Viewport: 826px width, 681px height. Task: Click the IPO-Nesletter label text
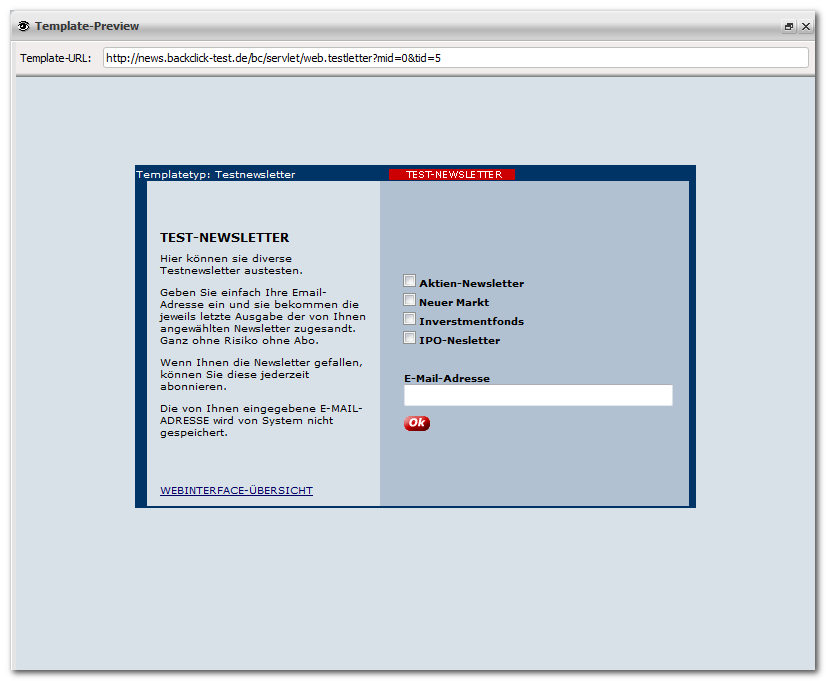[x=459, y=340]
